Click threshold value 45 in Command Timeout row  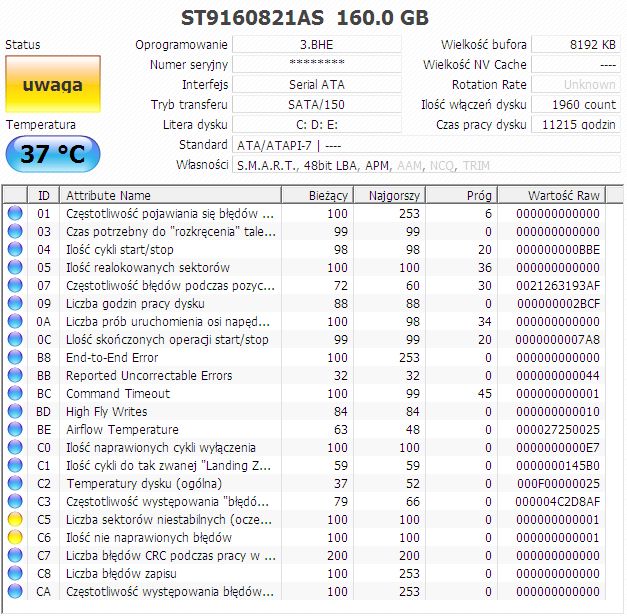(485, 393)
